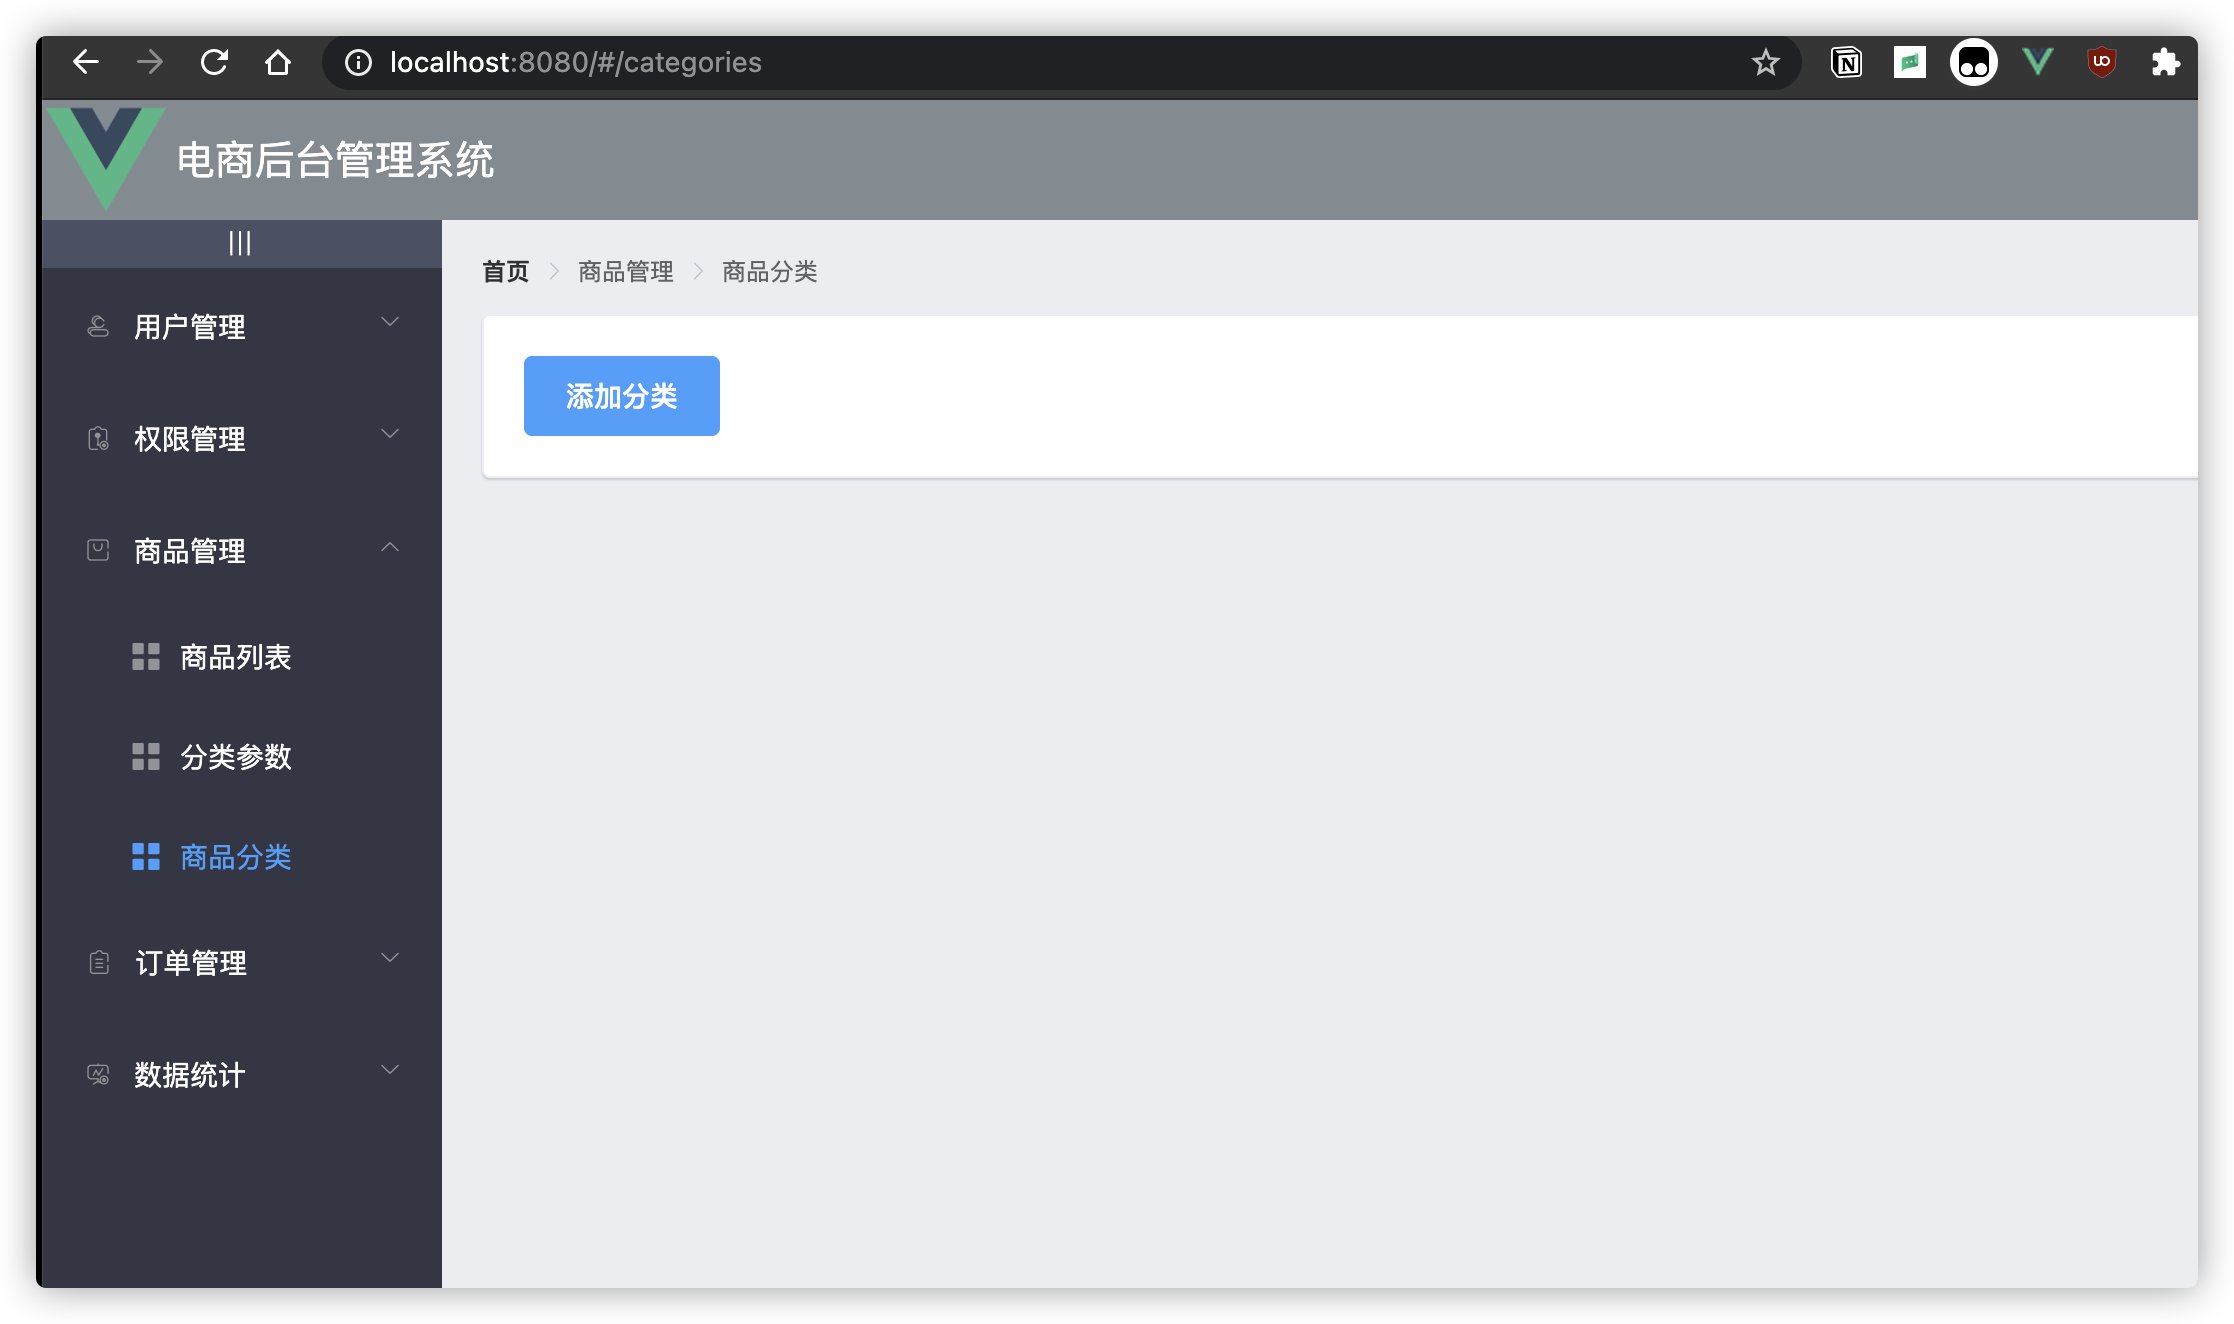The width and height of the screenshot is (2234, 1324).
Task: Click the 商品管理 shopping bag icon
Action: click(98, 550)
